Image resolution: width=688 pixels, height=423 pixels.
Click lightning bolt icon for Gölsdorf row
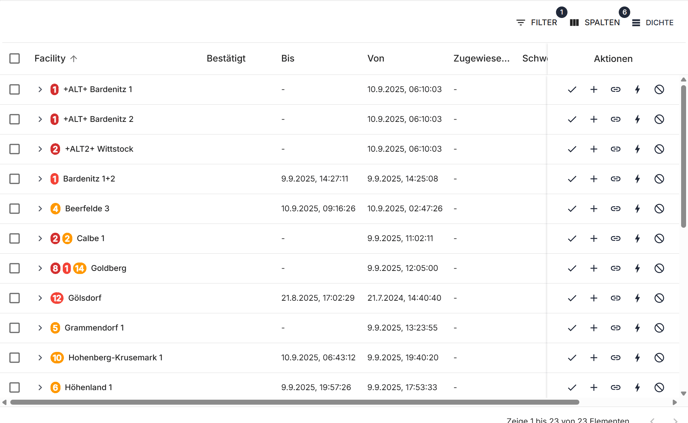tap(638, 298)
